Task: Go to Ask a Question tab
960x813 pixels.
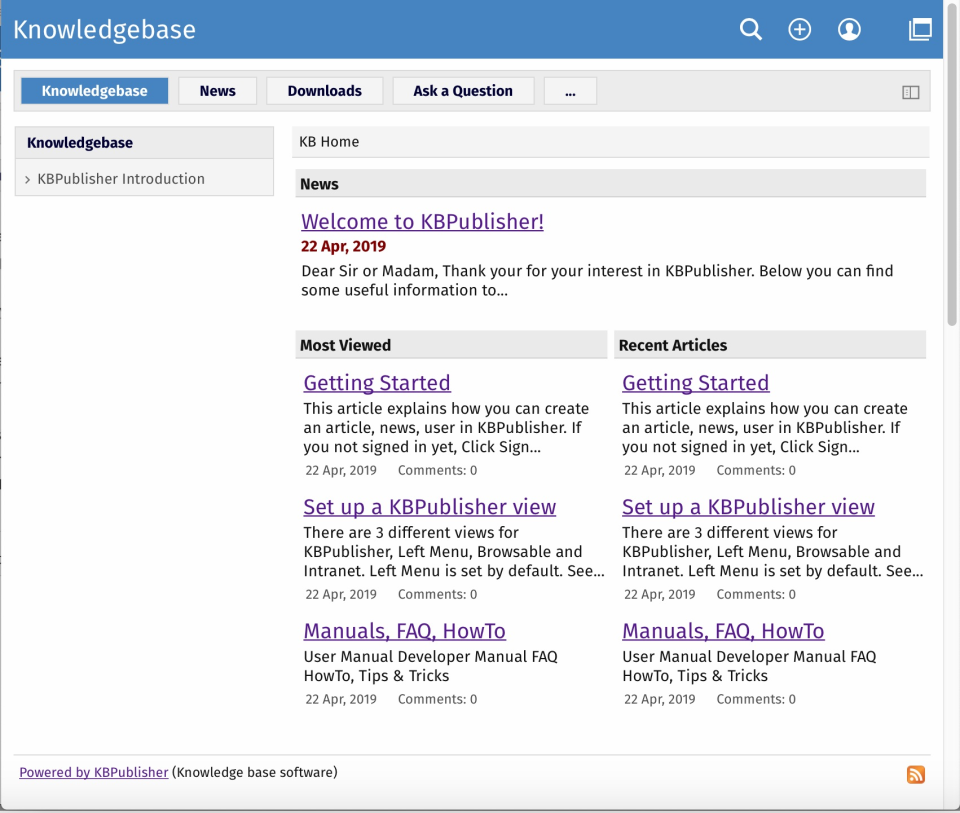Action: click(x=463, y=91)
